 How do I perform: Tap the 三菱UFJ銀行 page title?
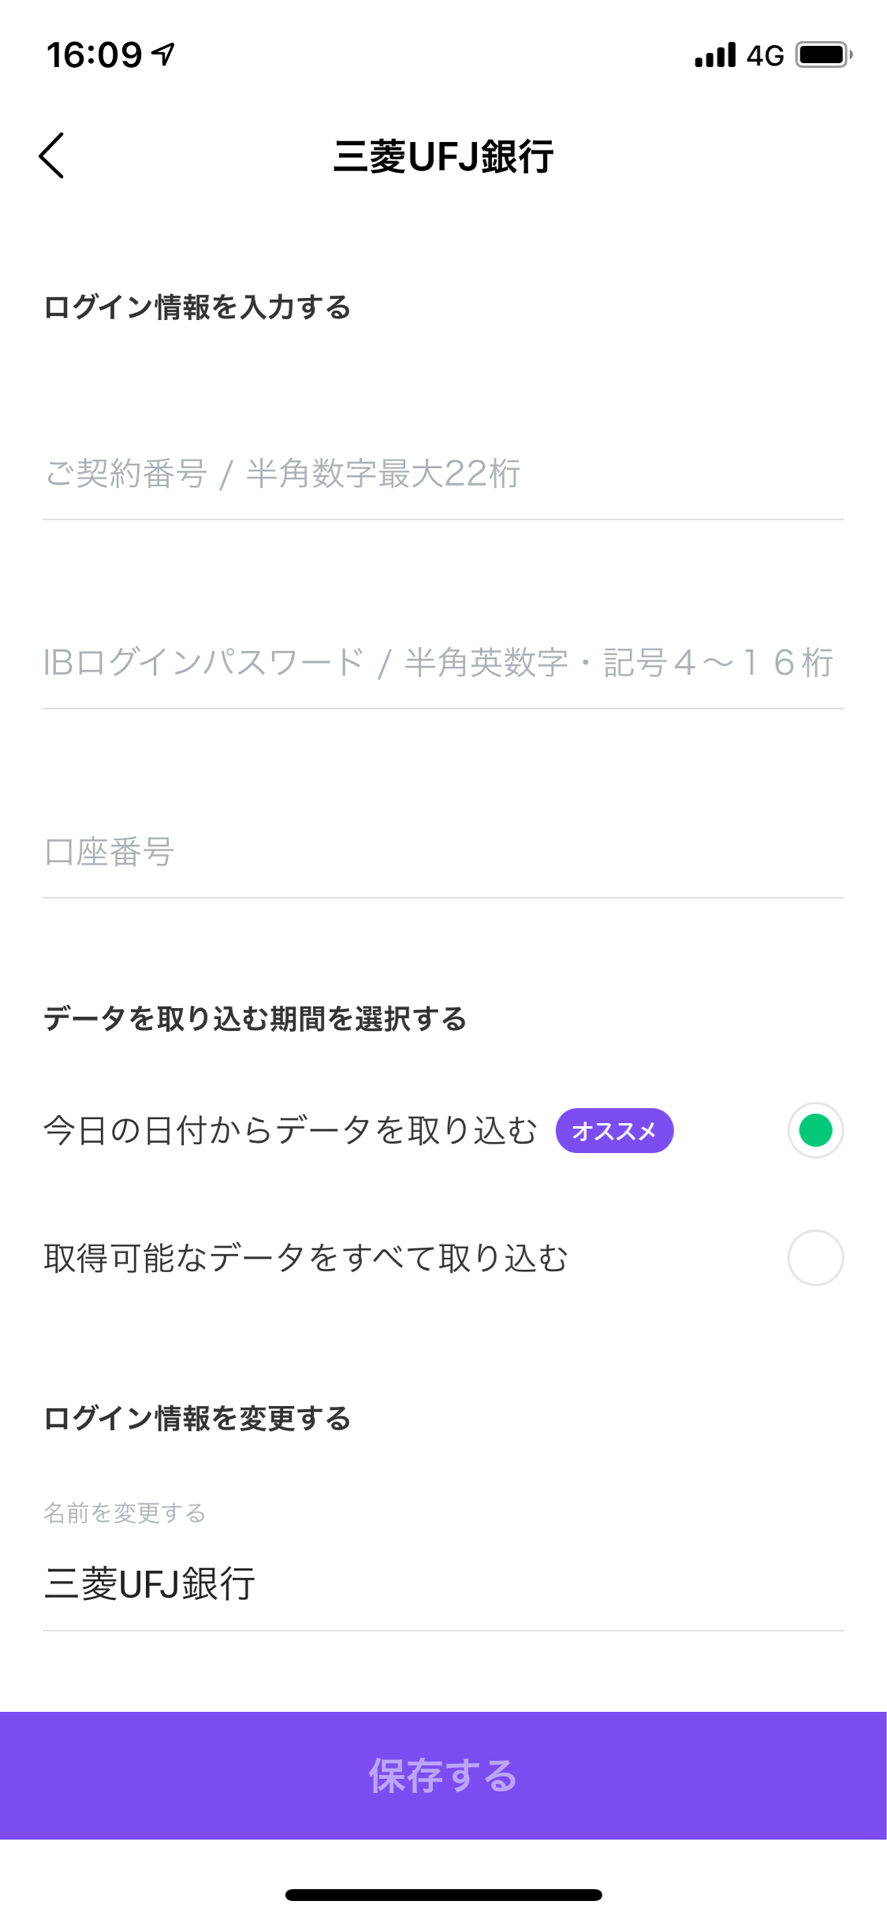[443, 157]
